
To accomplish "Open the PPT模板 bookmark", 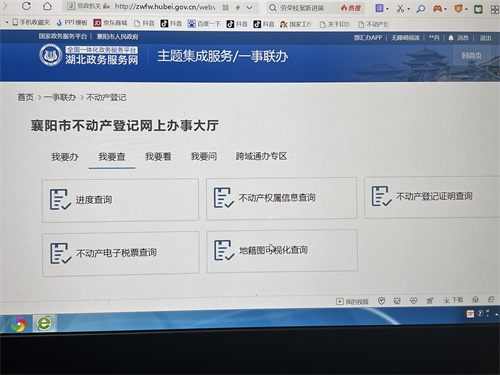I will coord(72,22).
